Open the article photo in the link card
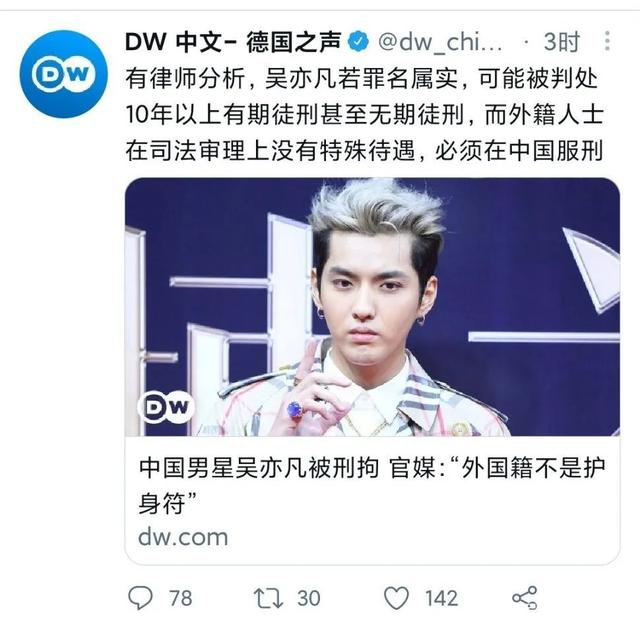 click(x=372, y=307)
